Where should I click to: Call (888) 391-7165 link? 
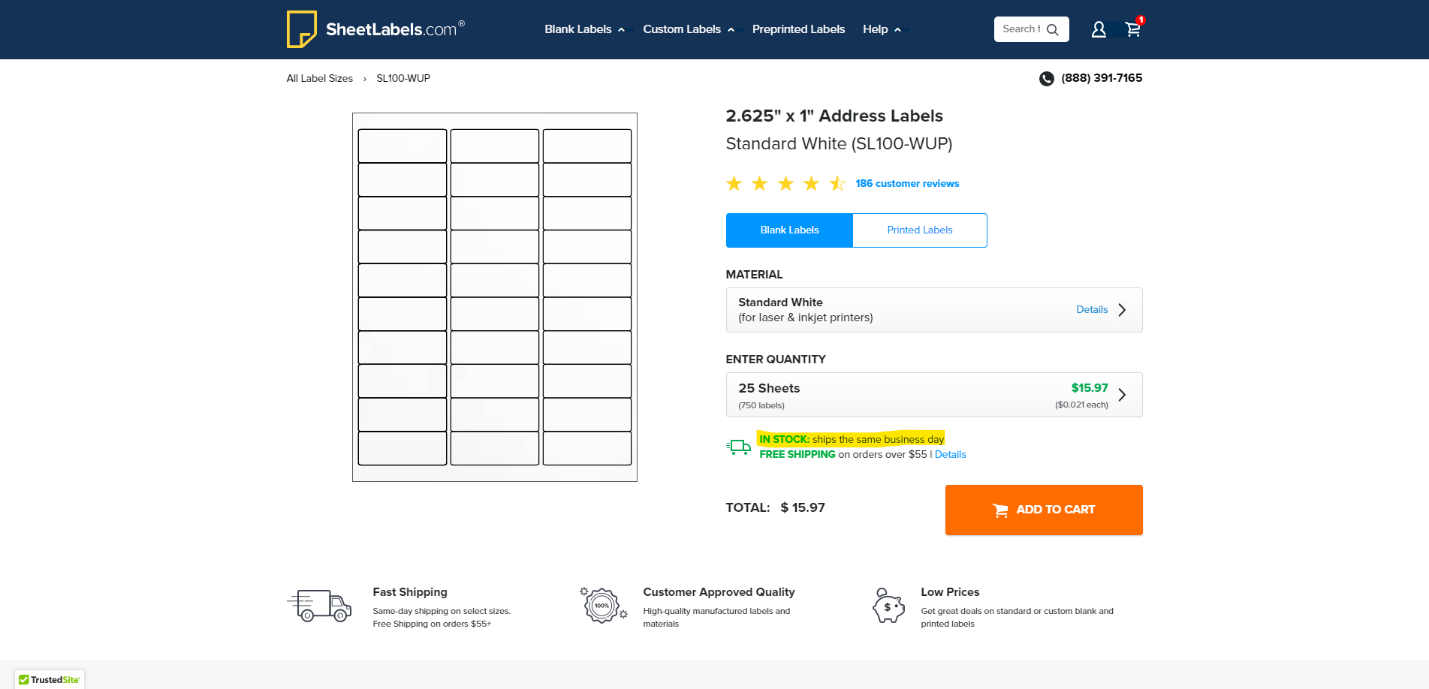tap(1102, 78)
